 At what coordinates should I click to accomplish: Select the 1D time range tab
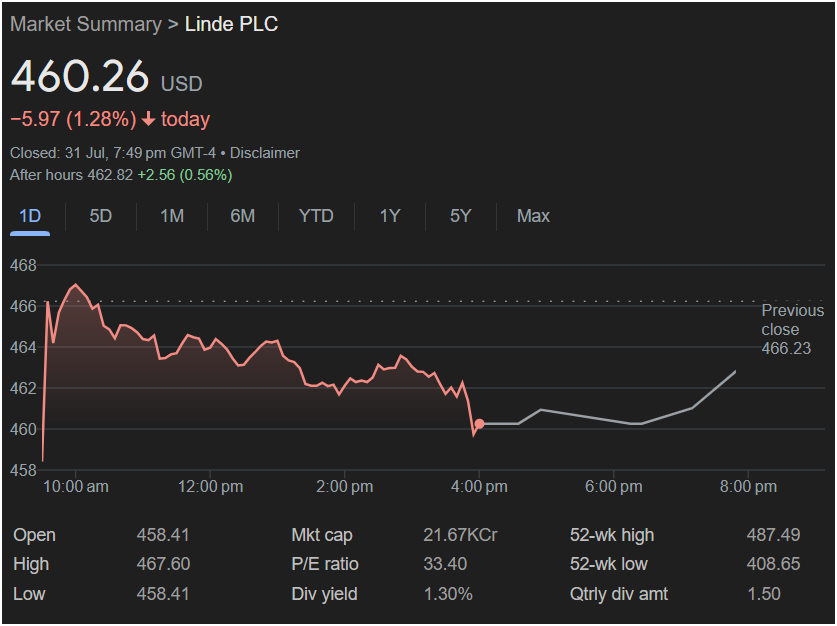[30, 216]
